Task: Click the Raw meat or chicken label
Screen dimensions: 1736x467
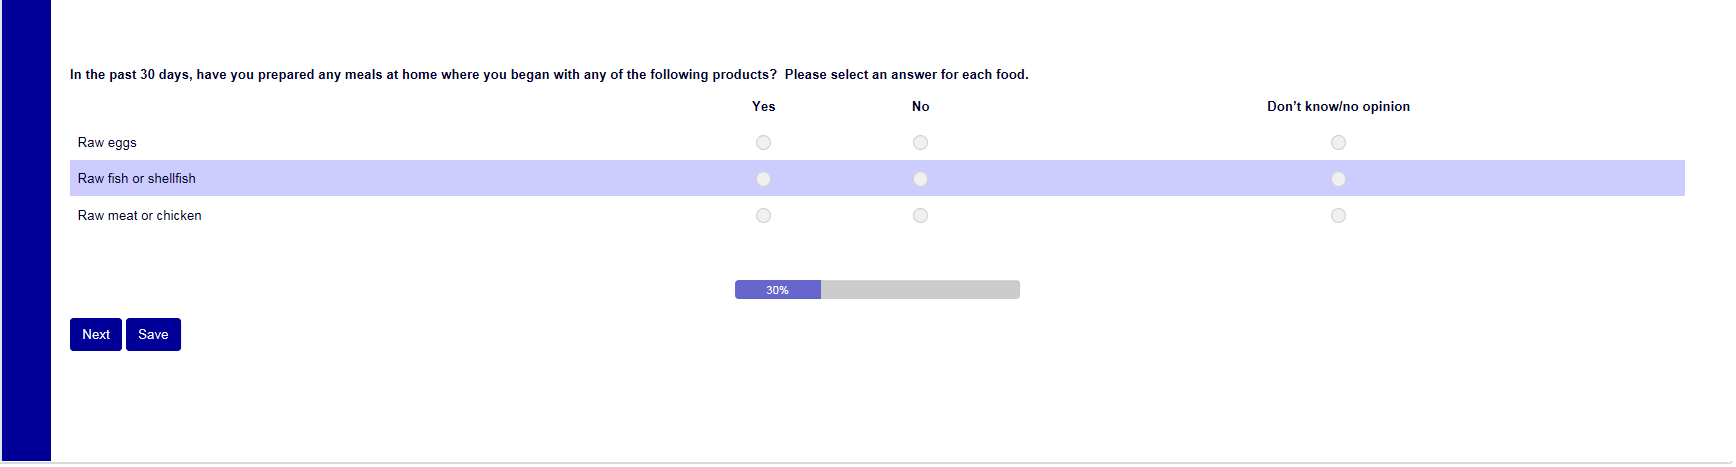Action: pyautogui.click(x=140, y=216)
